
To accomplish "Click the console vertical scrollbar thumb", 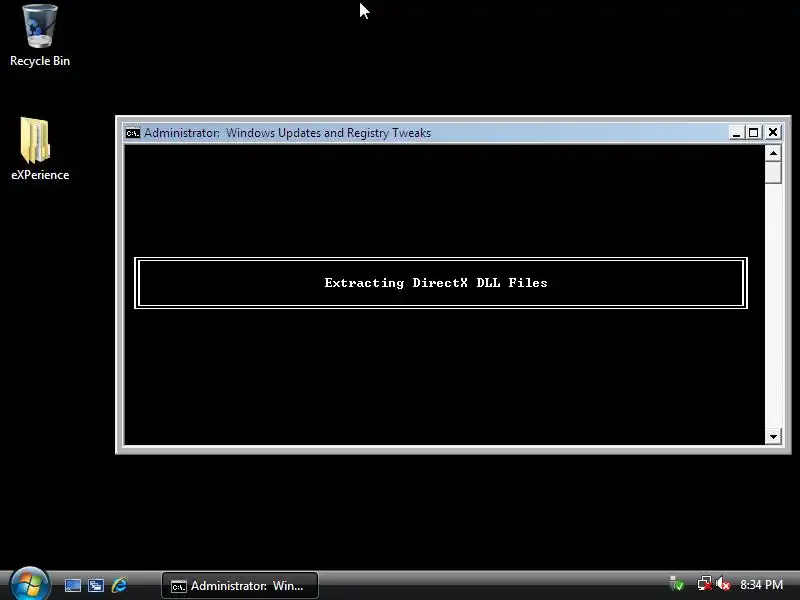I will click(773, 172).
